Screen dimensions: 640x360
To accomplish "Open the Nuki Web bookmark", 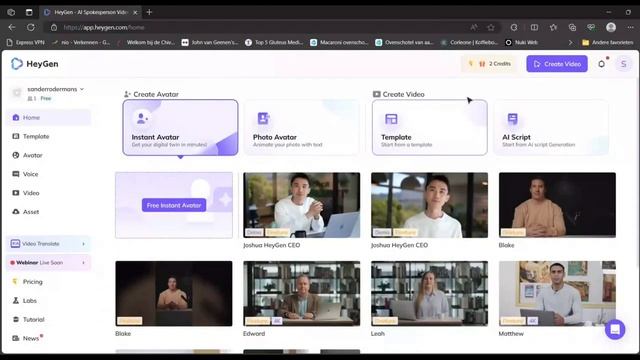I will [522, 42].
